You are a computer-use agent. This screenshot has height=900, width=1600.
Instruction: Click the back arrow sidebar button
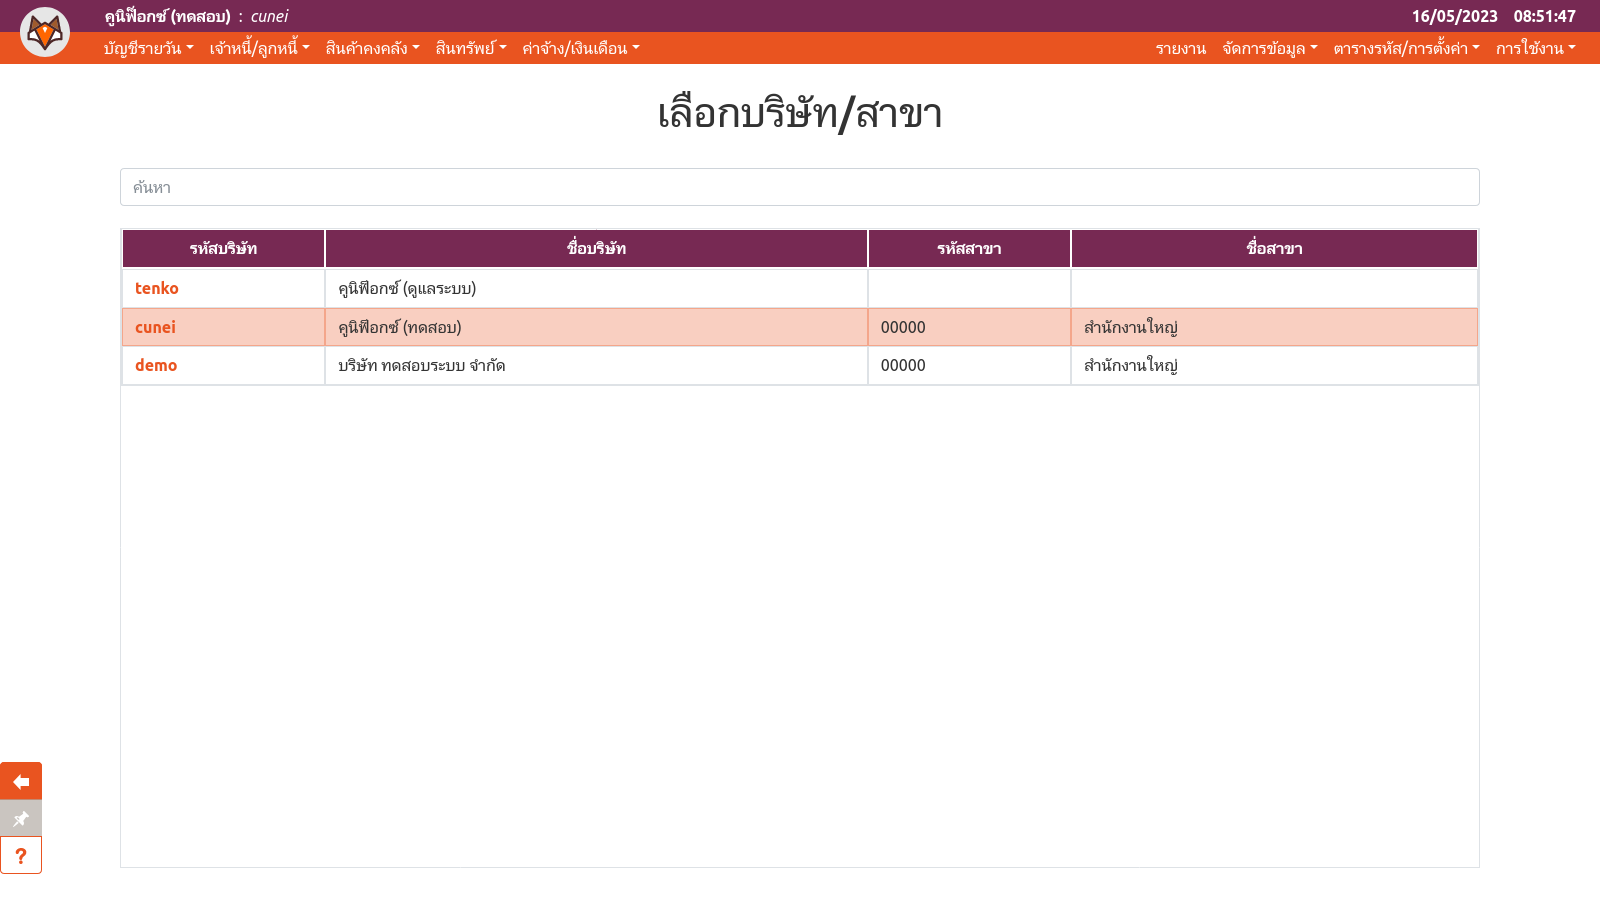click(x=21, y=781)
